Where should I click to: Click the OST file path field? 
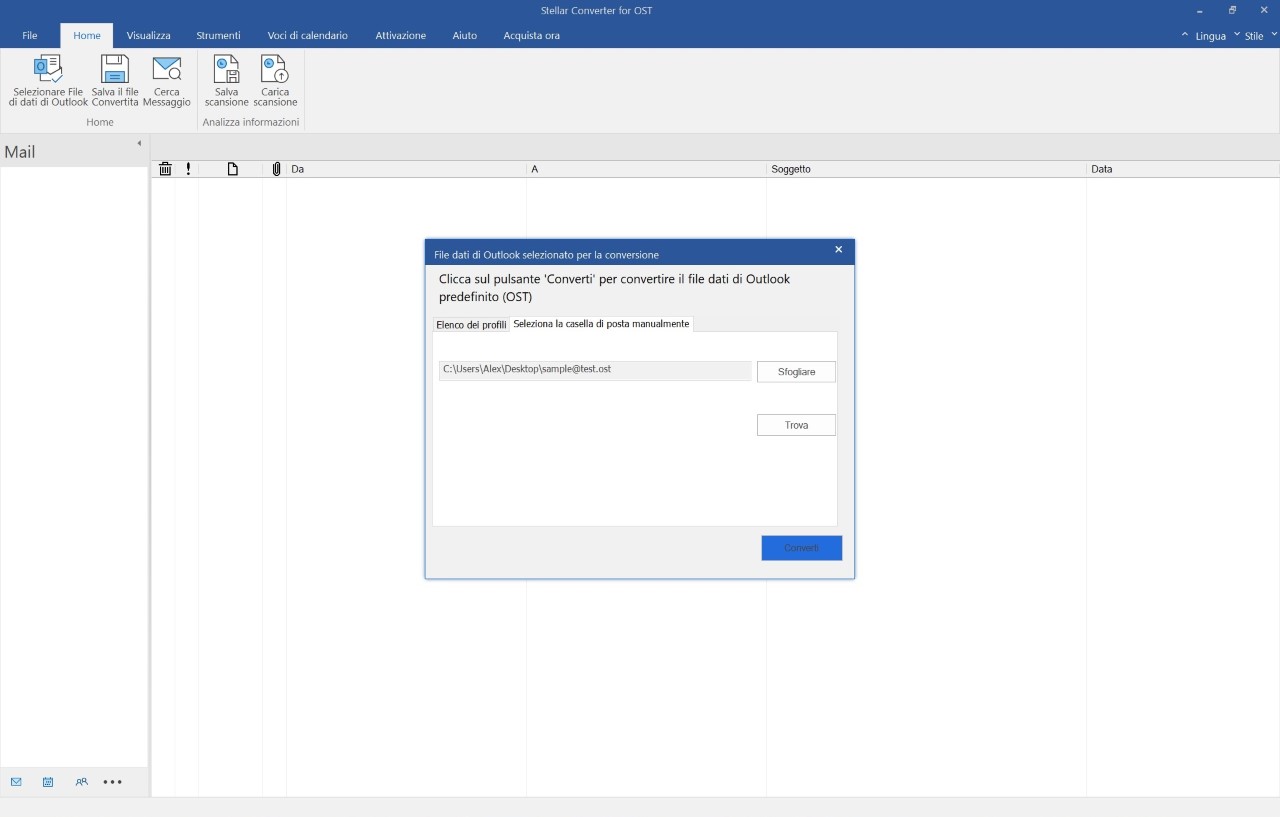pos(595,370)
